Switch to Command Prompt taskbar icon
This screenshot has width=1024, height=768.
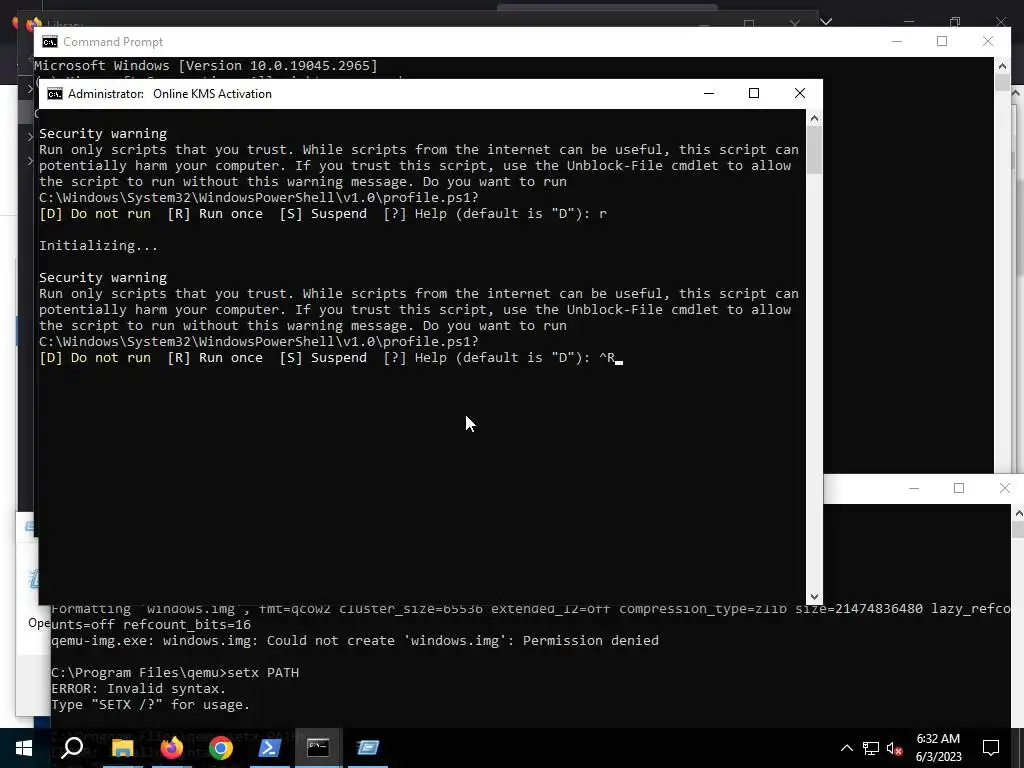[318, 748]
